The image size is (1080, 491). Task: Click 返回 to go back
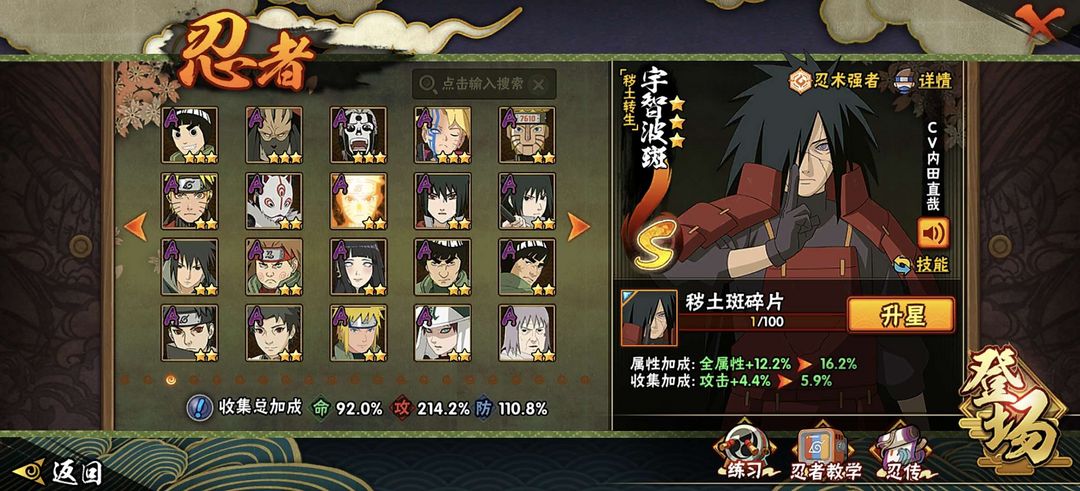[x=59, y=472]
